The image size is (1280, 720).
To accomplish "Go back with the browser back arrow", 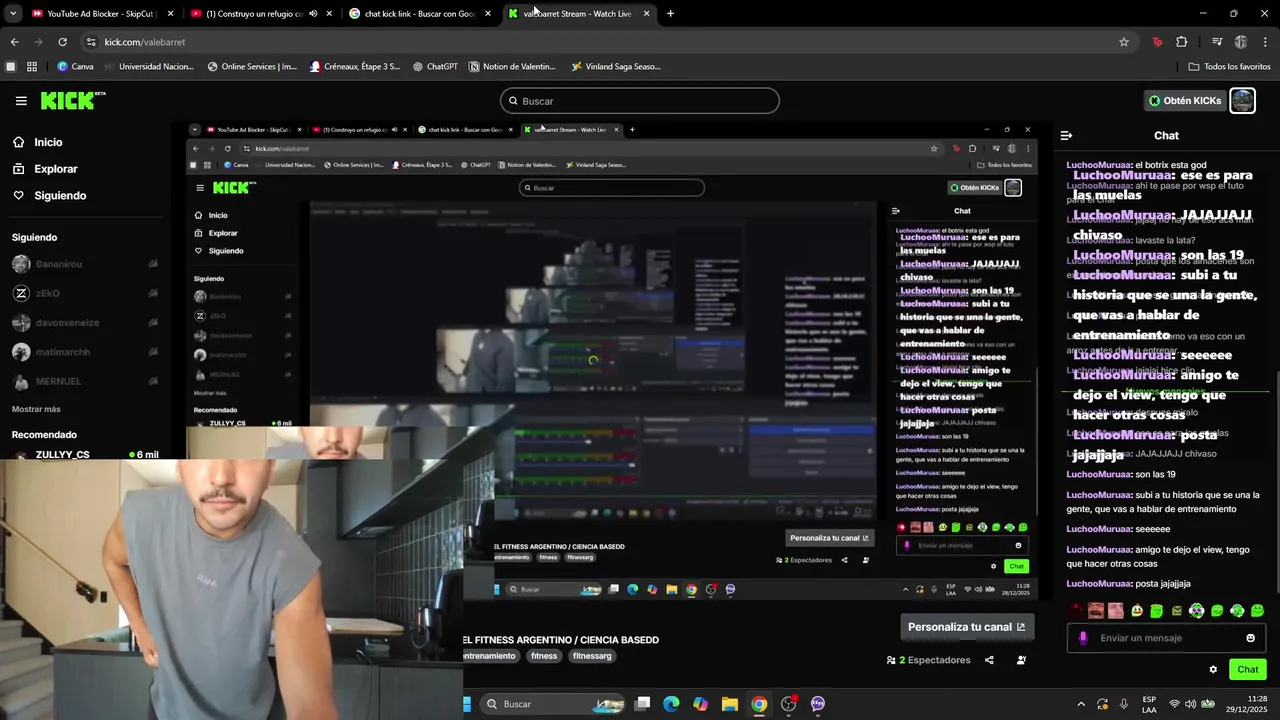I will (x=14, y=42).
